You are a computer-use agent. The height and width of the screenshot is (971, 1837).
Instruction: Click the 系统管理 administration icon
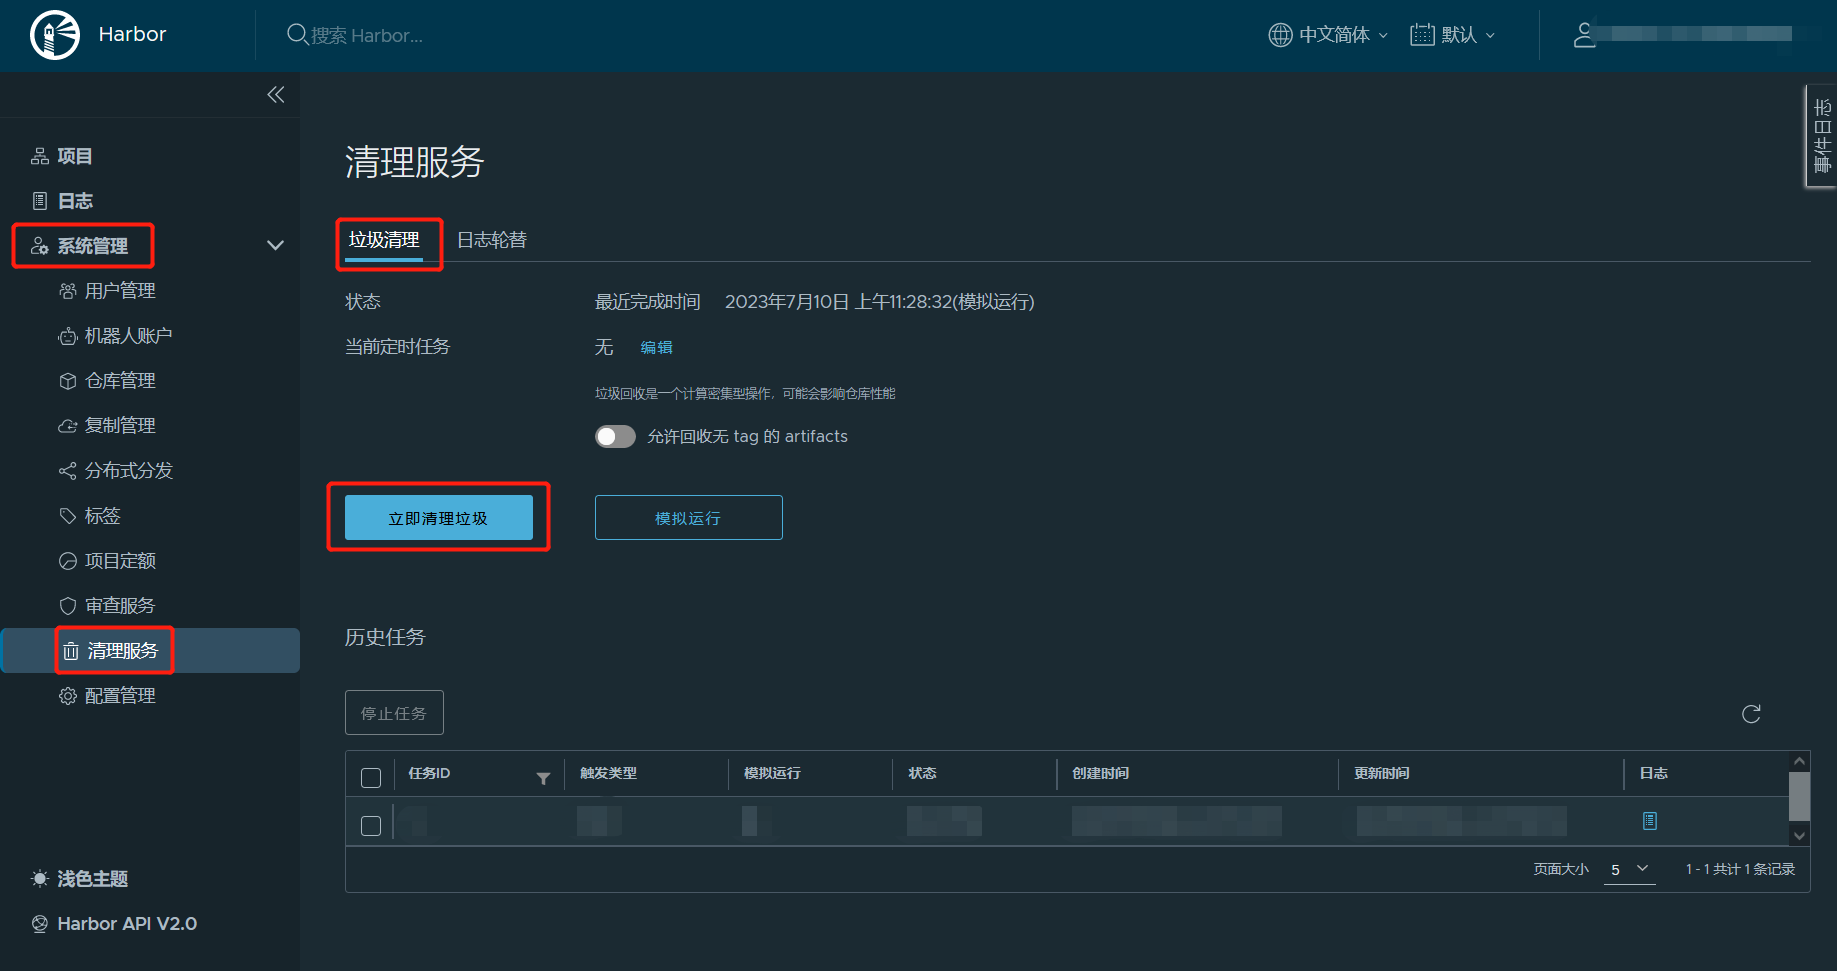point(40,246)
